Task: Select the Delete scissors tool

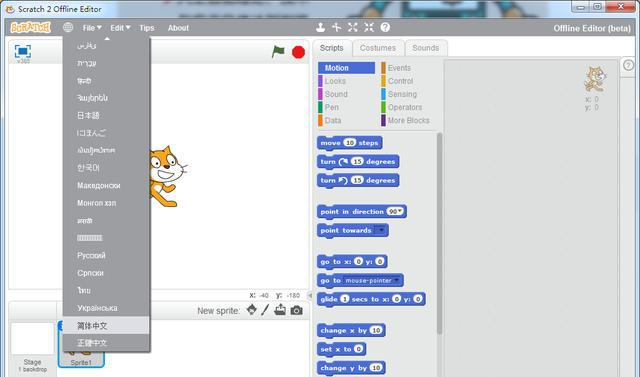Action: (337, 27)
